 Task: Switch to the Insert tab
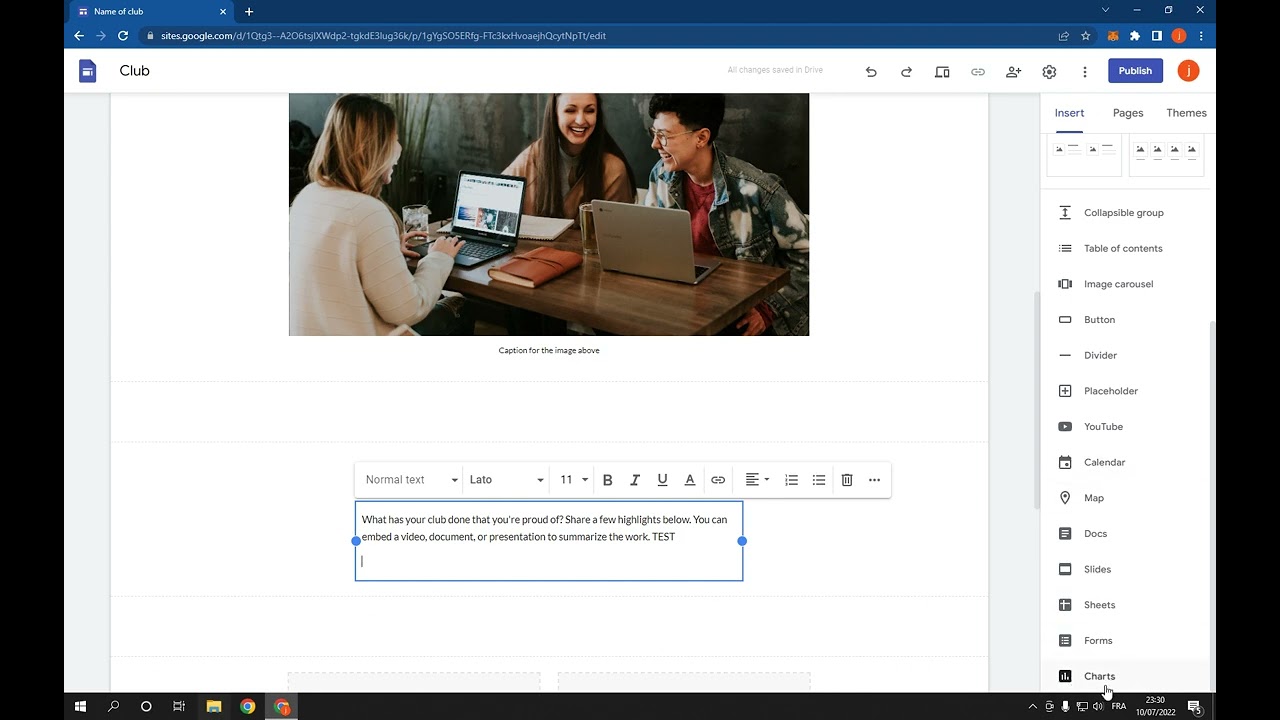coord(1069,113)
